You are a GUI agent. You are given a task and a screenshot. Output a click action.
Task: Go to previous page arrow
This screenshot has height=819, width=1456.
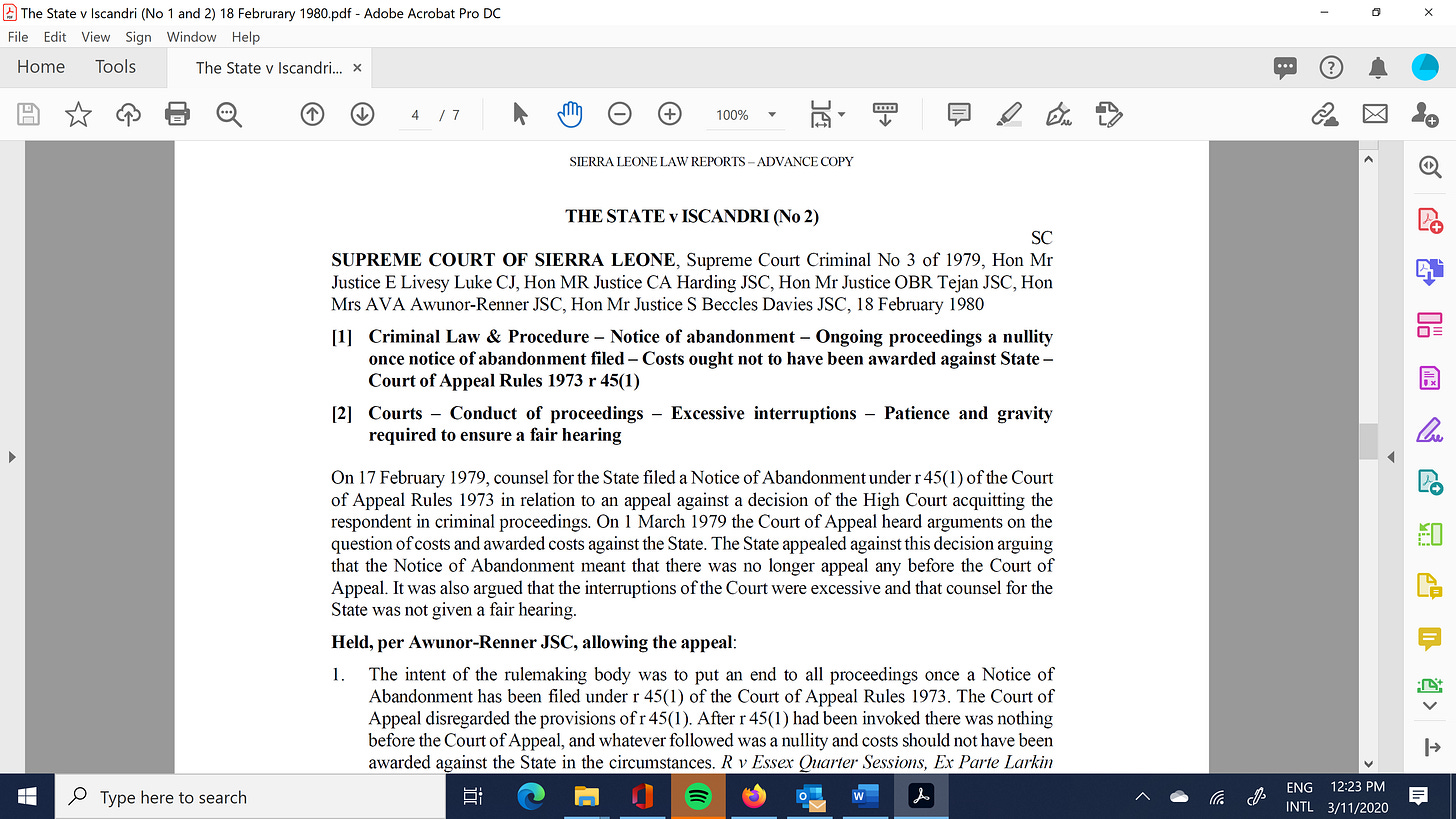tap(312, 115)
